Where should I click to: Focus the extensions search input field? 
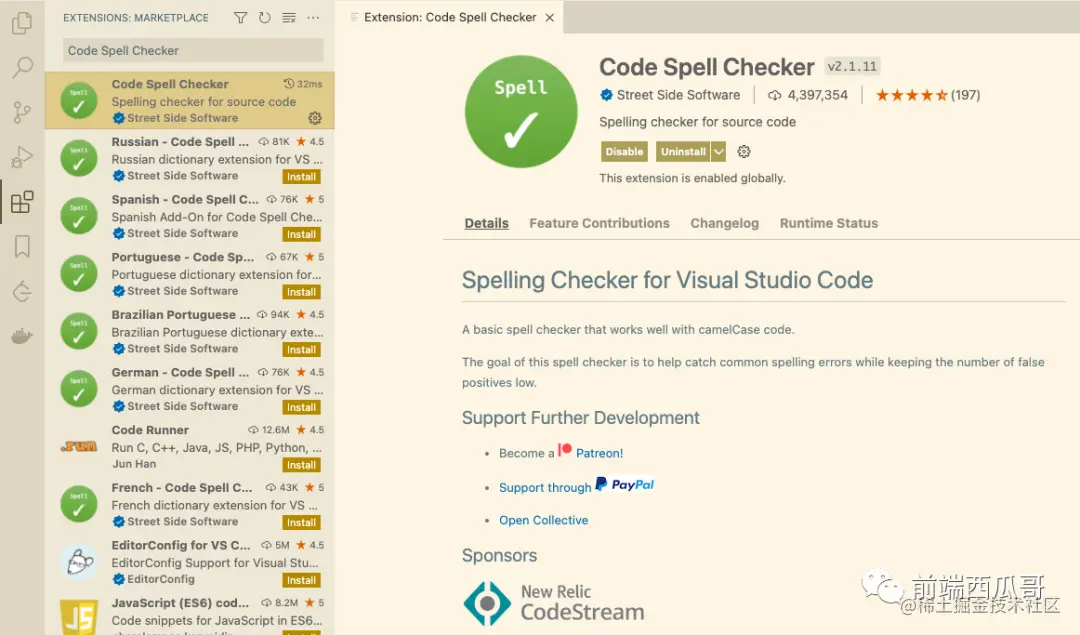click(193, 50)
